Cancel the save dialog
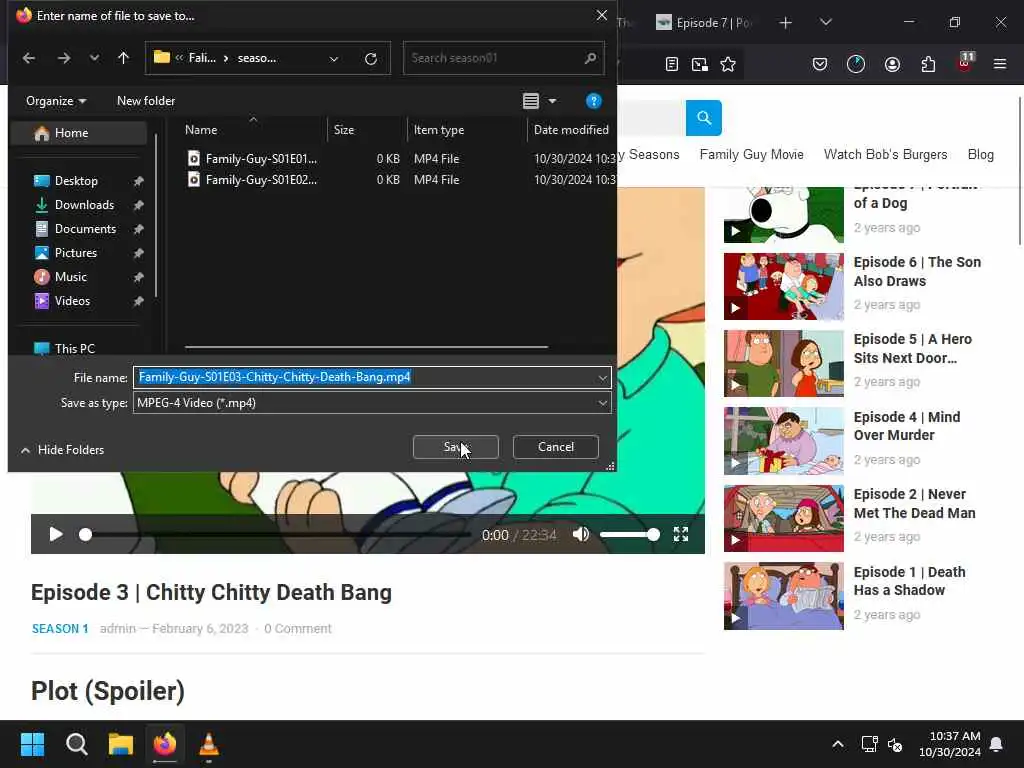 click(x=556, y=447)
